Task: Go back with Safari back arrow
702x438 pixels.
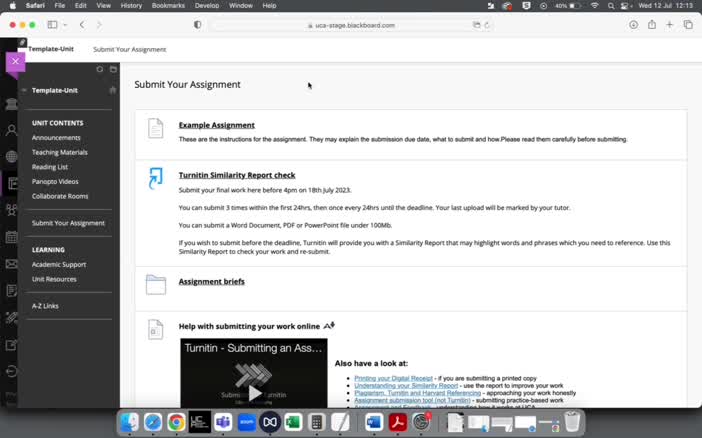Action: [82, 25]
